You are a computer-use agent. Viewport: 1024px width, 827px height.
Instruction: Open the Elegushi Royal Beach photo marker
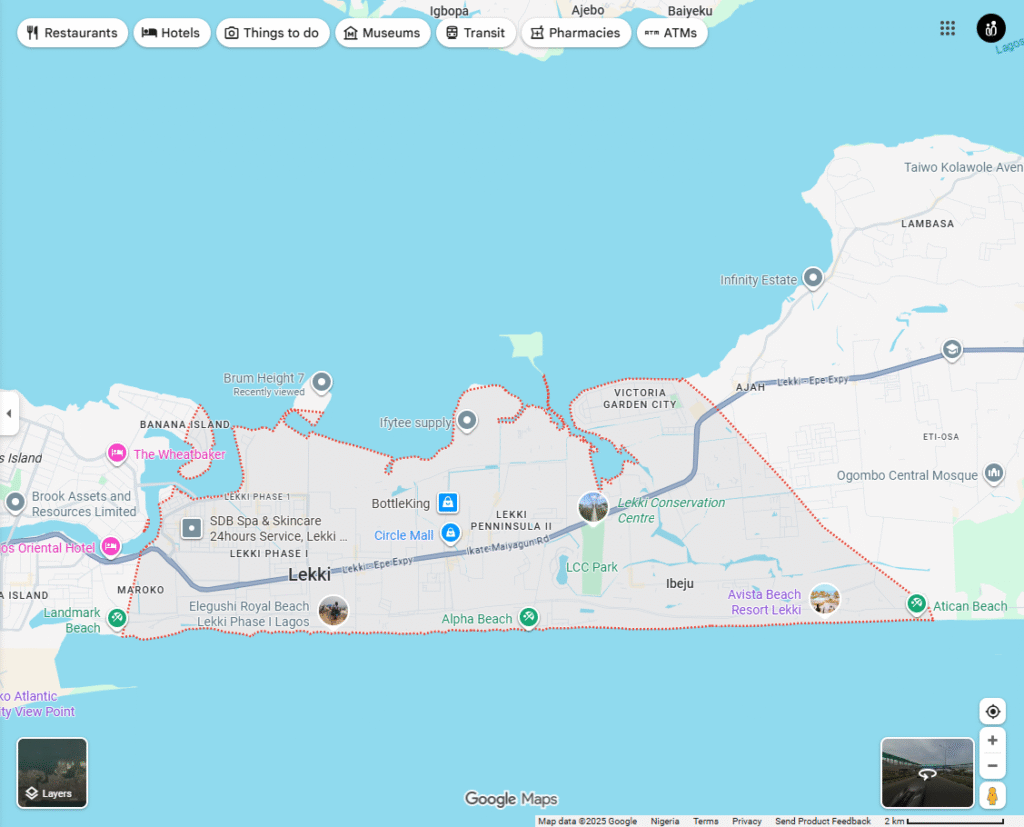(333, 611)
